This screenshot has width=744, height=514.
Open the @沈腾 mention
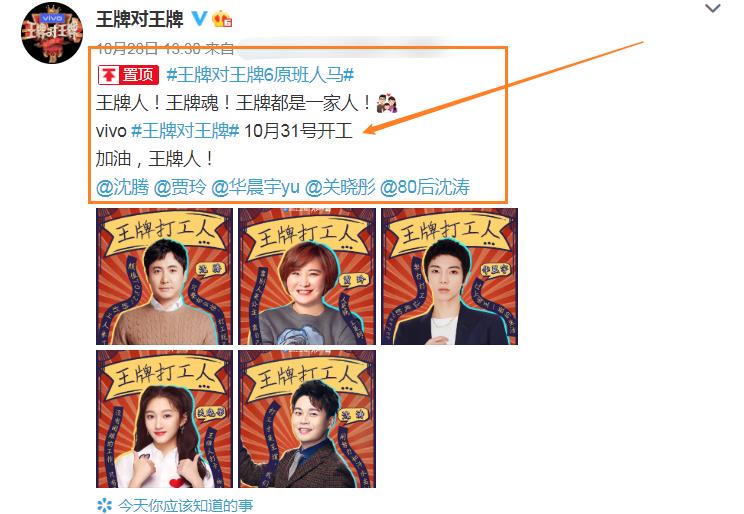(x=122, y=187)
